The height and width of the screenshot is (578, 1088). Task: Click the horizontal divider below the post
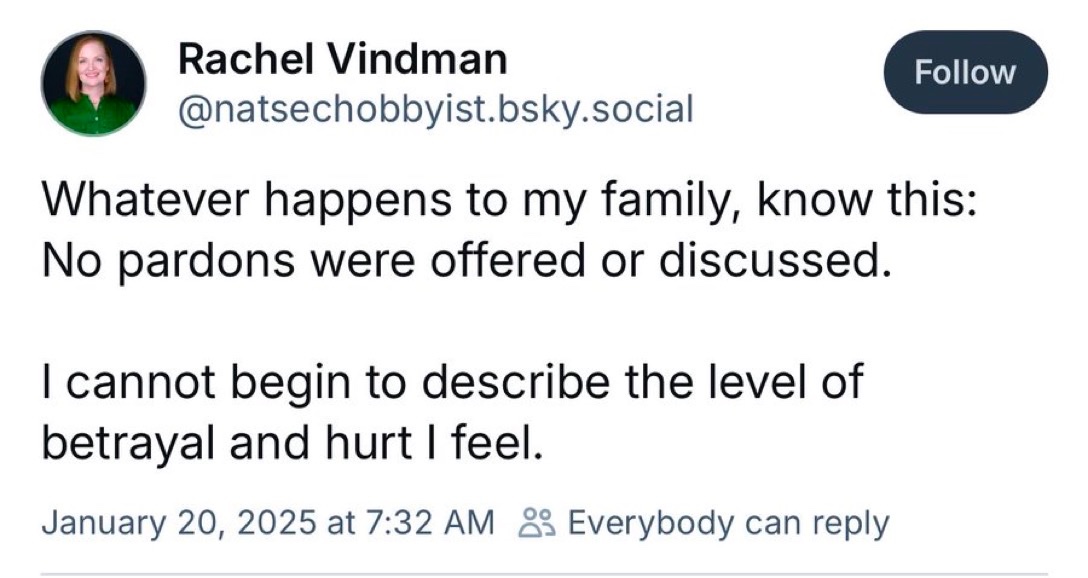[x=544, y=573]
